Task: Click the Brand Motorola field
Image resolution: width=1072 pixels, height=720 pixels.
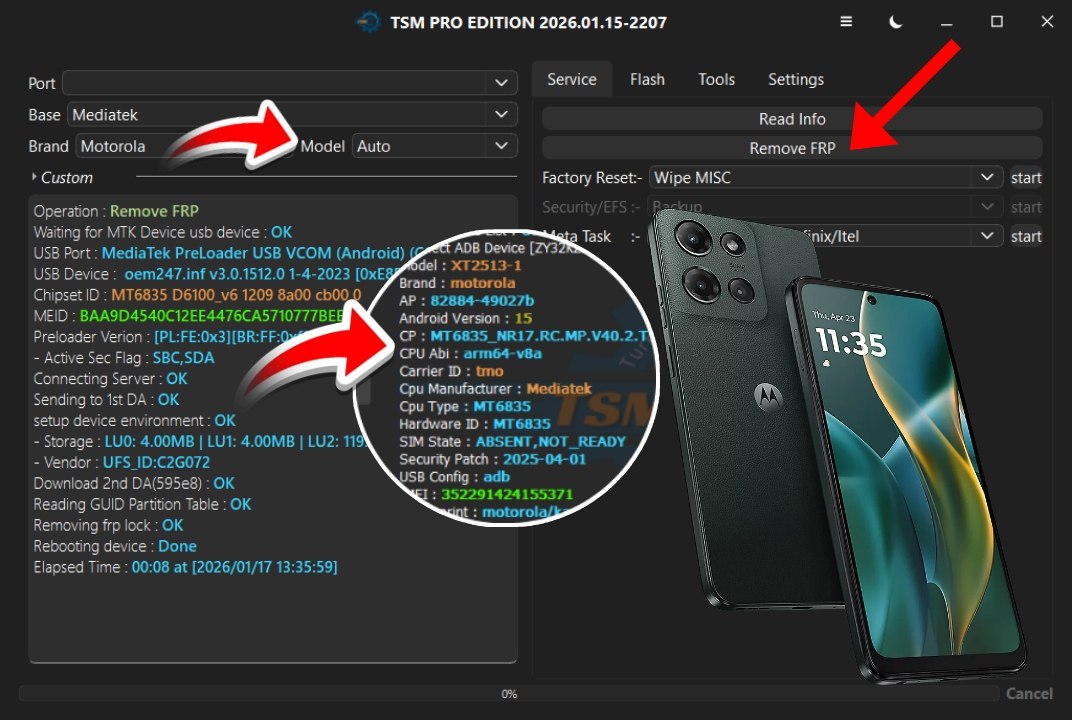Action: pyautogui.click(x=183, y=146)
